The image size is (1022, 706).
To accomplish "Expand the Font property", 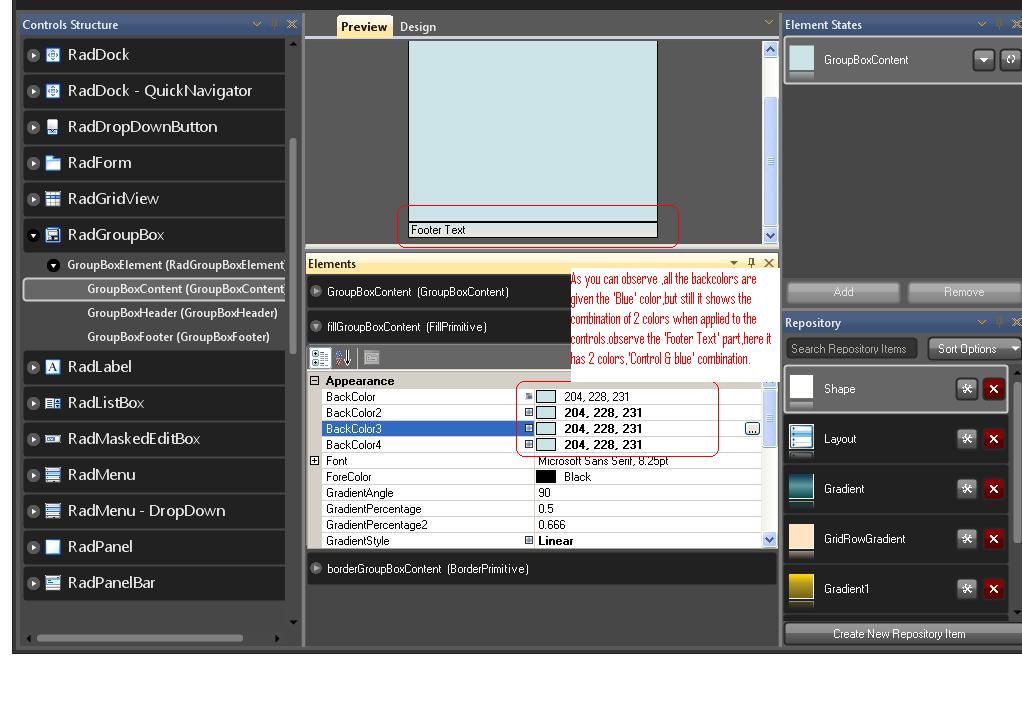I will 315,461.
